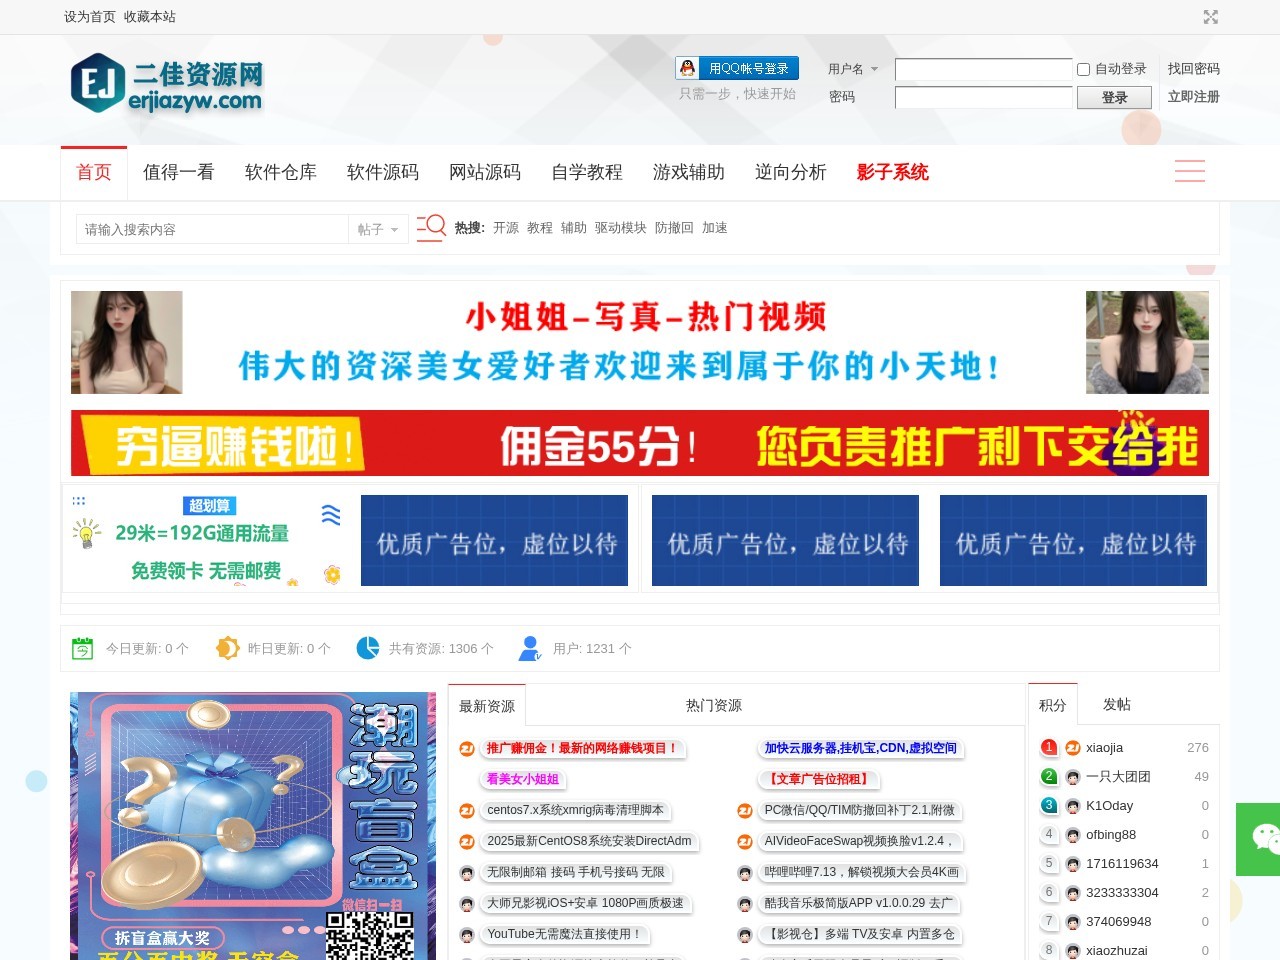Click the hamburger menu icon near navigation bar
The height and width of the screenshot is (960, 1280).
[1190, 172]
